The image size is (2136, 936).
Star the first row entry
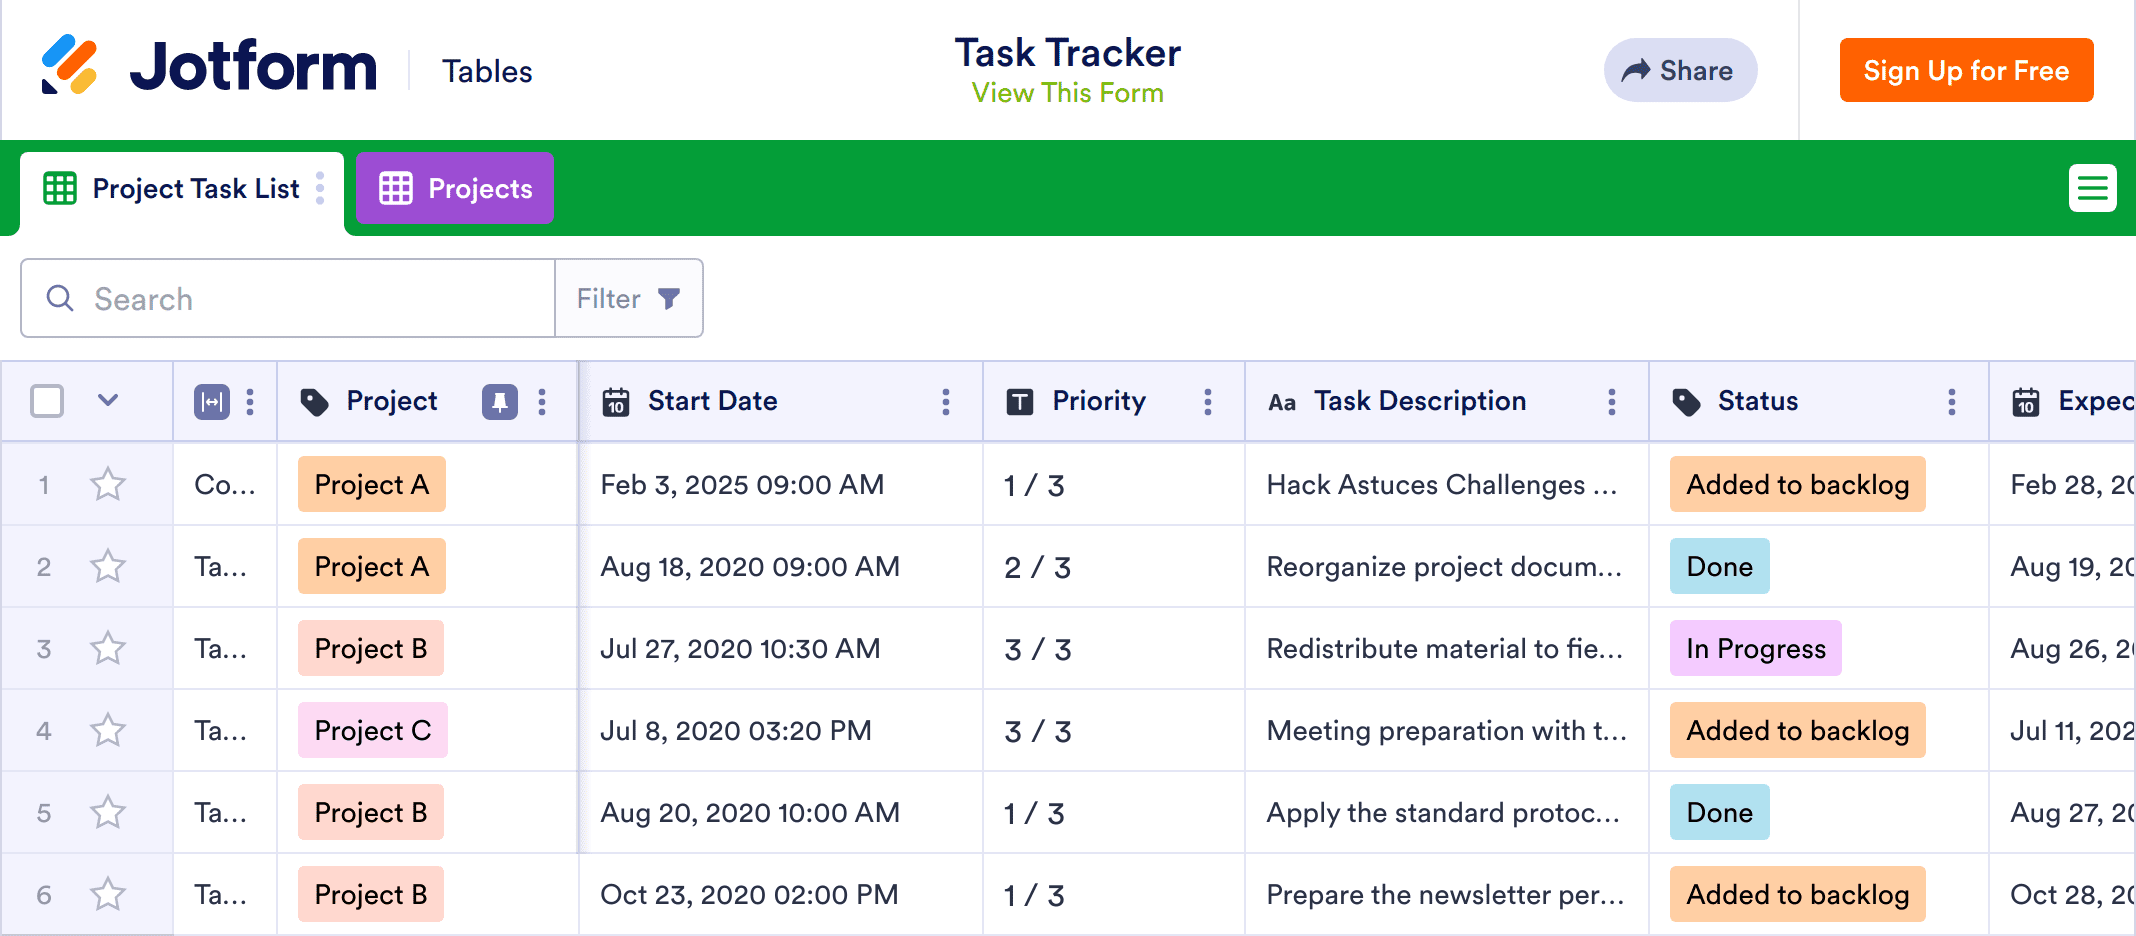point(108,485)
